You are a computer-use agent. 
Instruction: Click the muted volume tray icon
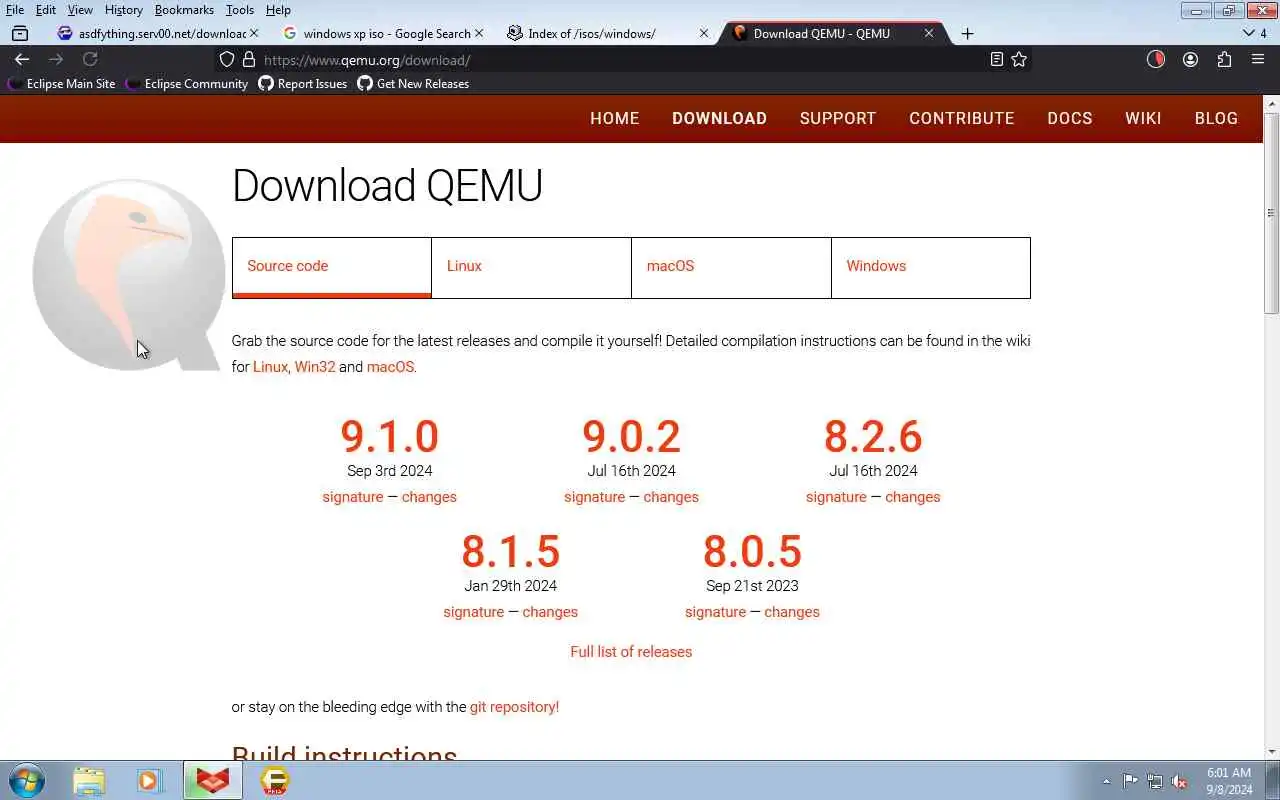tap(1179, 781)
